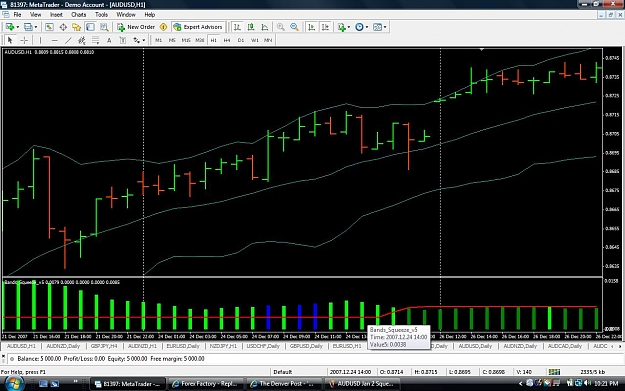Image resolution: width=625 pixels, height=391 pixels.
Task: Open the Help menu
Action: tap(149, 14)
